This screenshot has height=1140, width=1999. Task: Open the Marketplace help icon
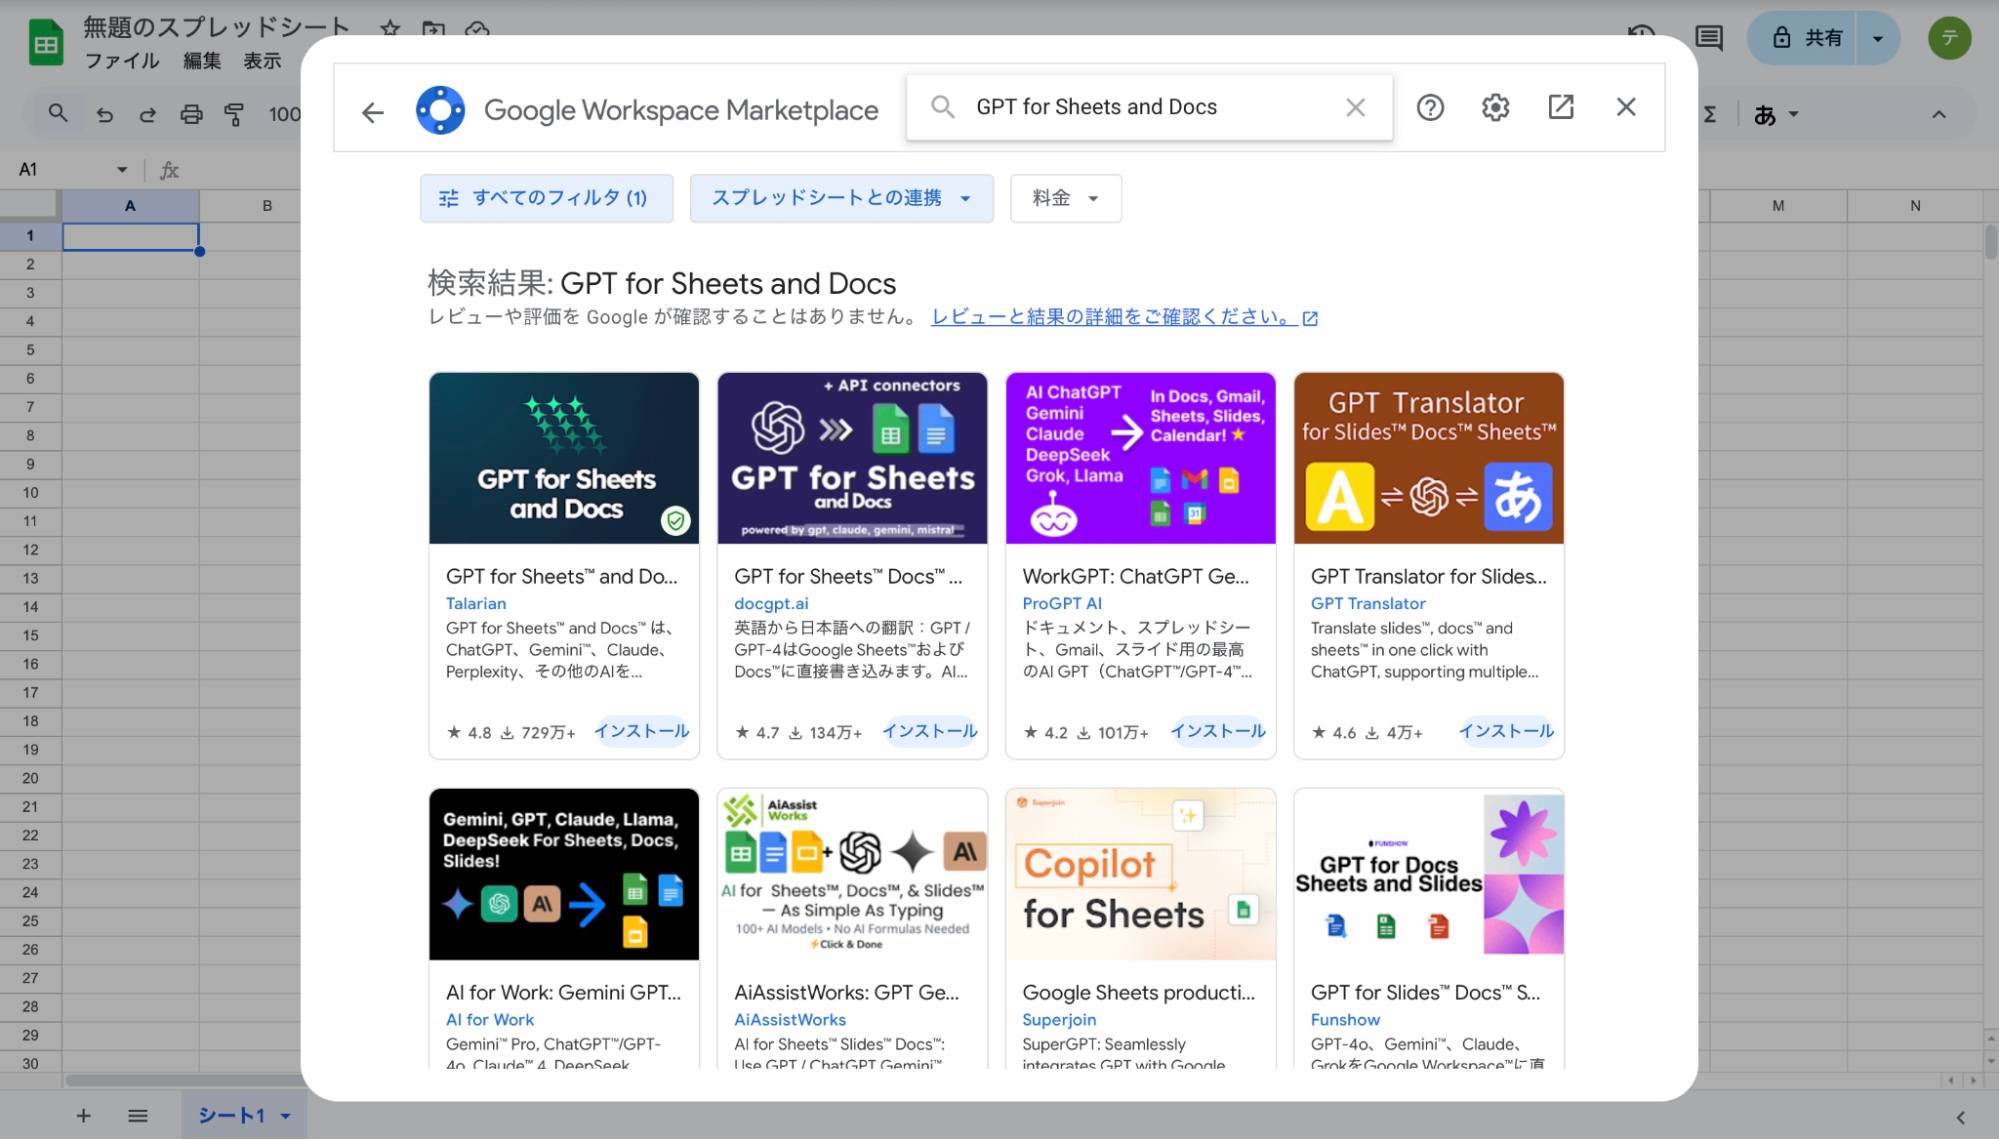click(1430, 107)
